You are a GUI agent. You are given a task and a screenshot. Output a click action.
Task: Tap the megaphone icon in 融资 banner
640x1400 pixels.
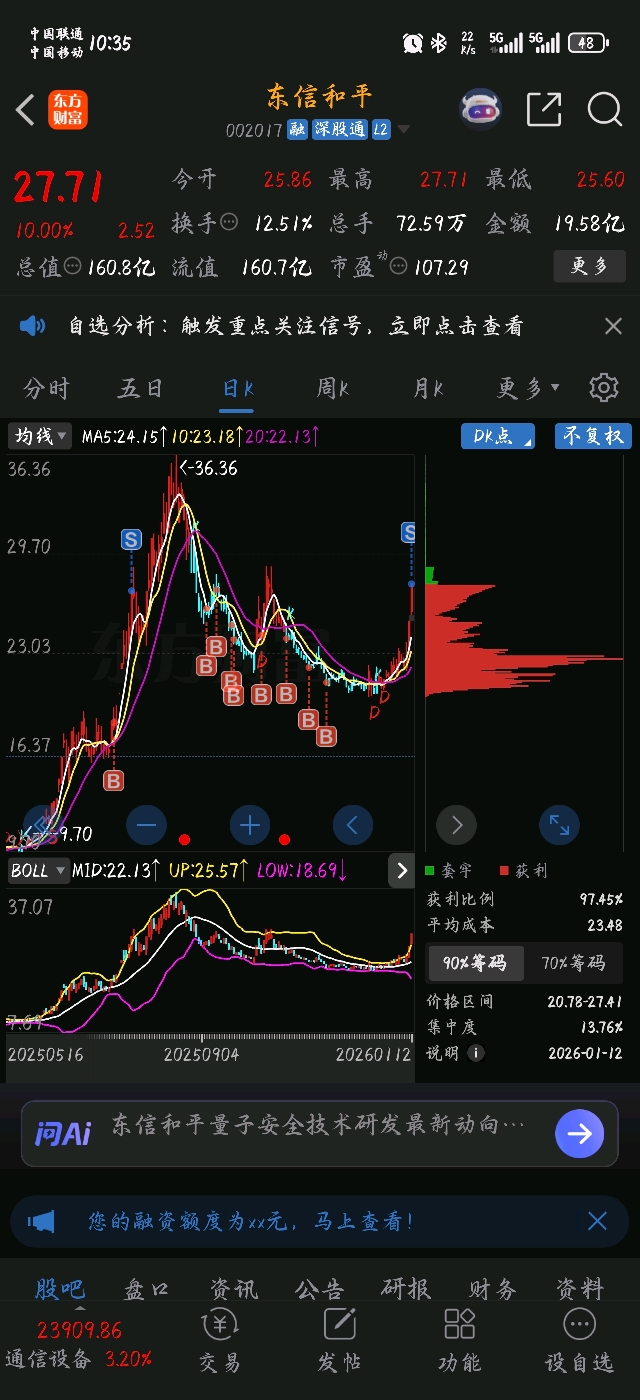41,1221
